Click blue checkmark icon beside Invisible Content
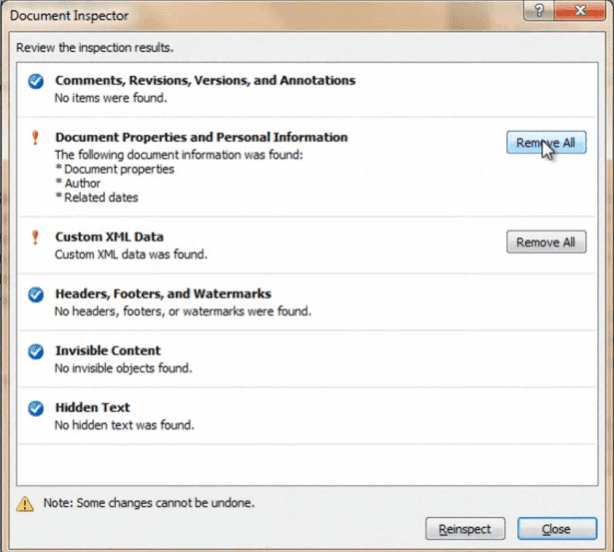Image resolution: width=614 pixels, height=552 pixels. 36,352
